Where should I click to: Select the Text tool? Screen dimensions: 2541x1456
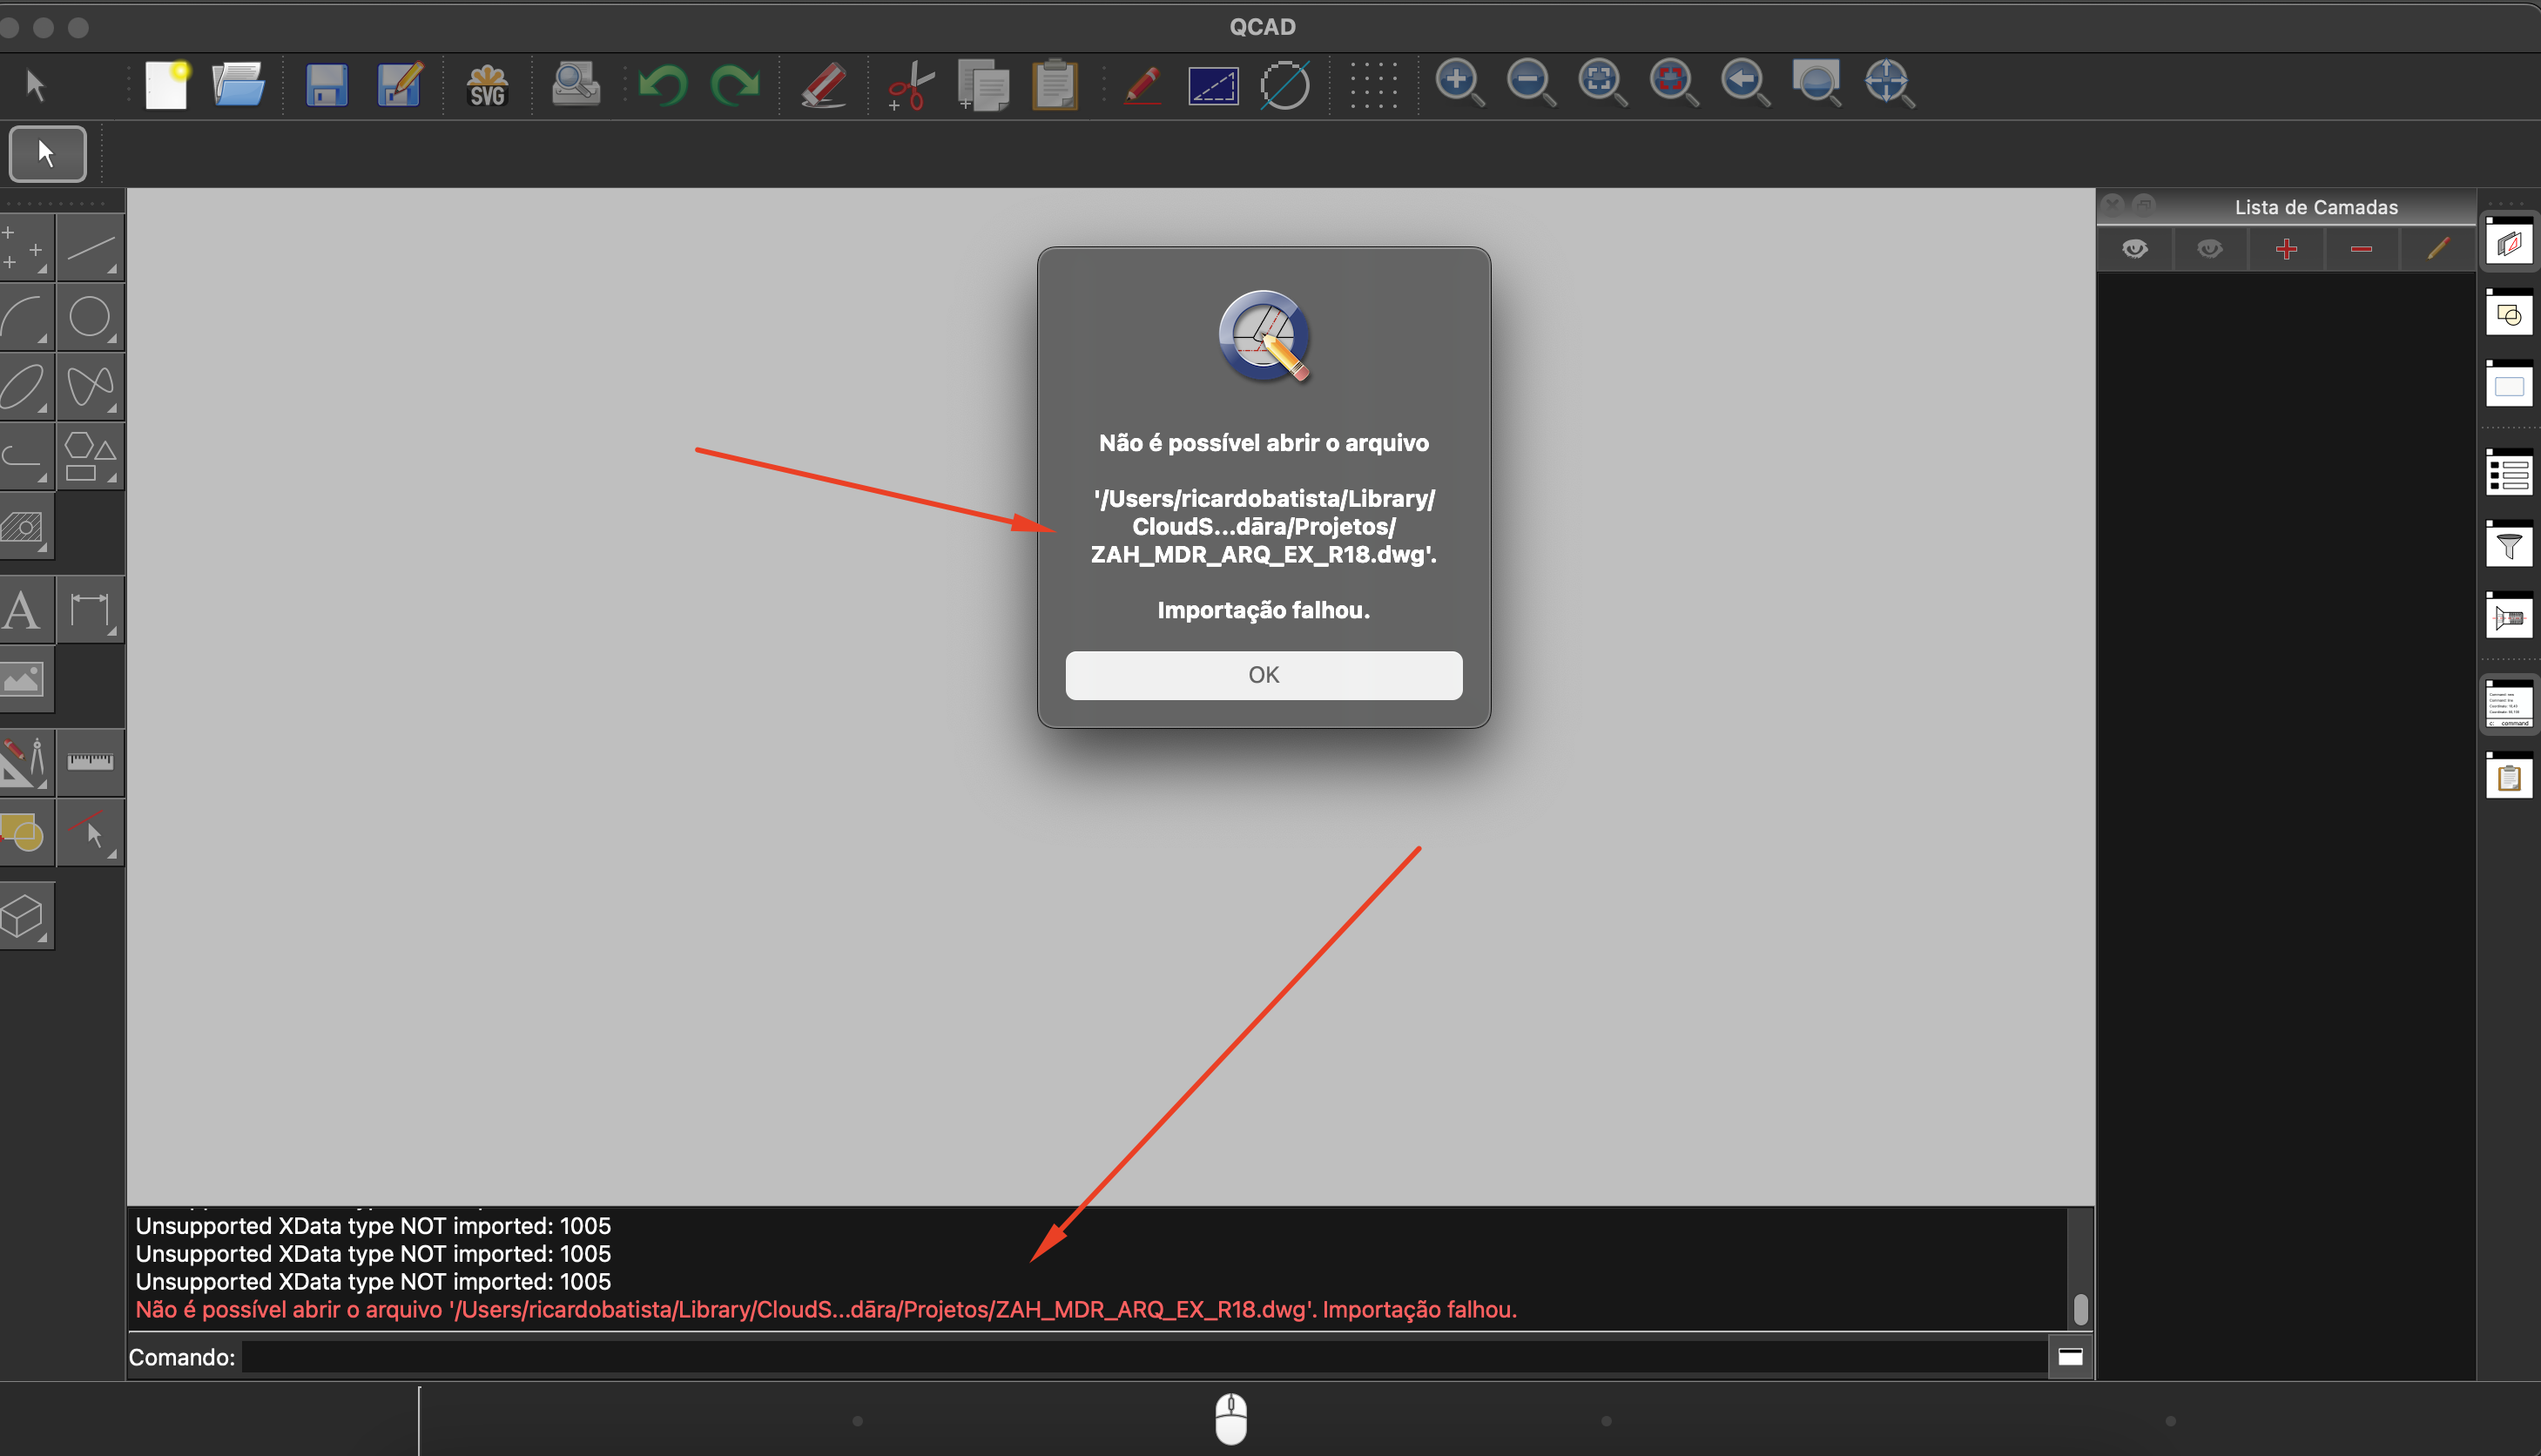click(x=24, y=610)
